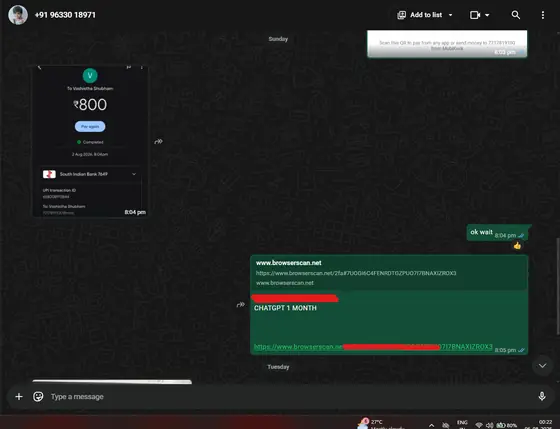Image resolution: width=560 pixels, height=429 pixels.
Task: Start a video call with the camera icon
Action: pos(475,15)
